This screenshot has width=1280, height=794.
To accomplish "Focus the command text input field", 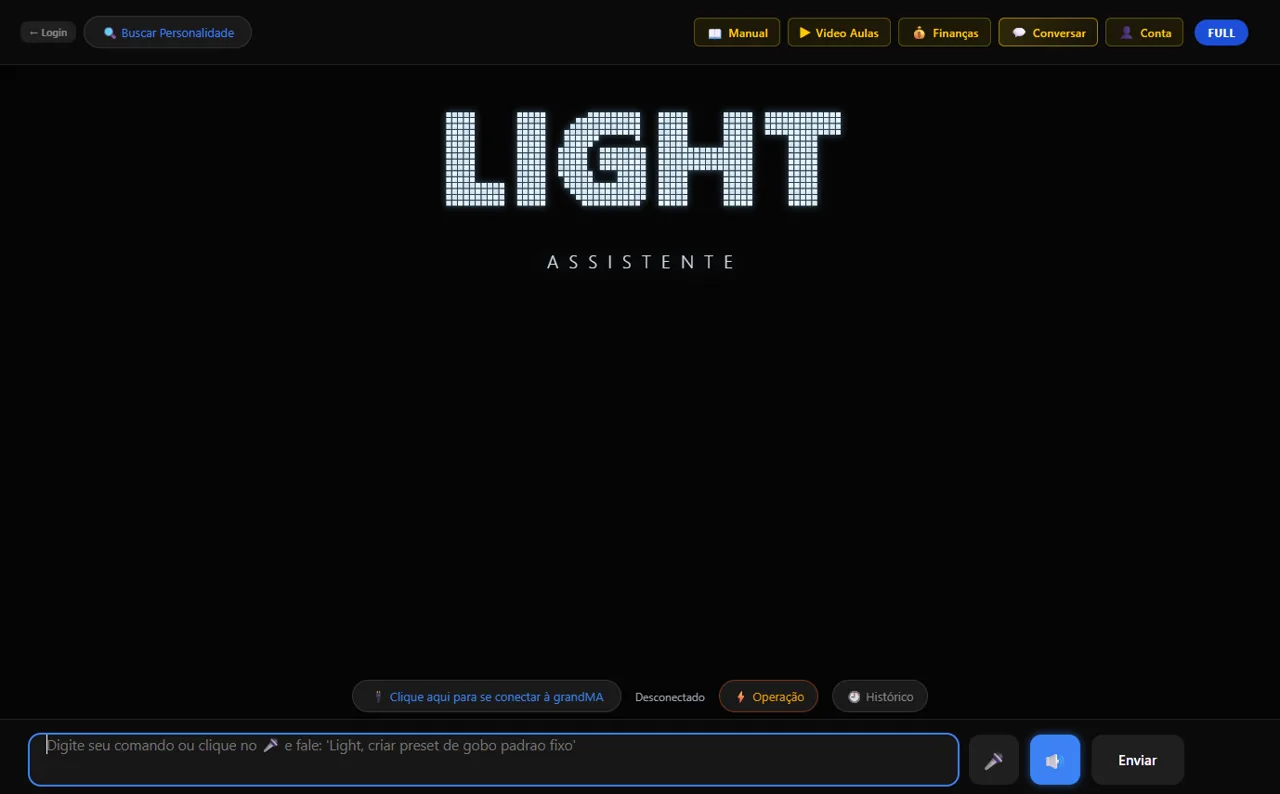I will 493,760.
